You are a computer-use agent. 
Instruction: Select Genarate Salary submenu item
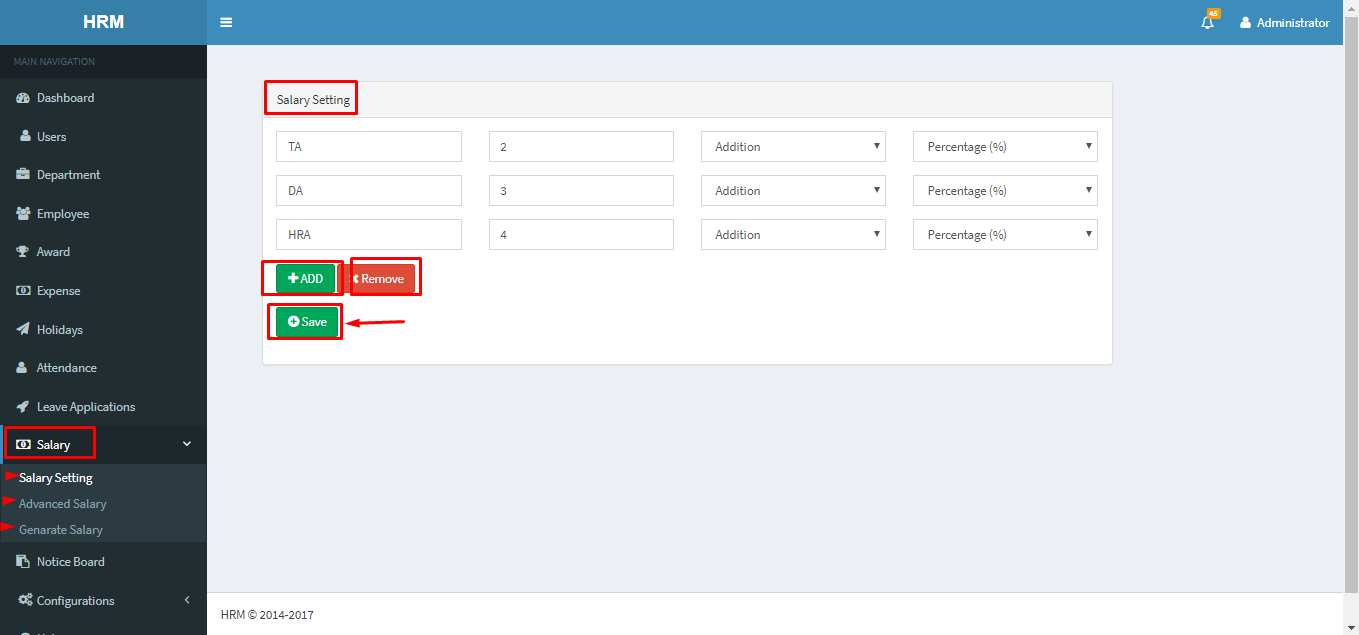[61, 530]
